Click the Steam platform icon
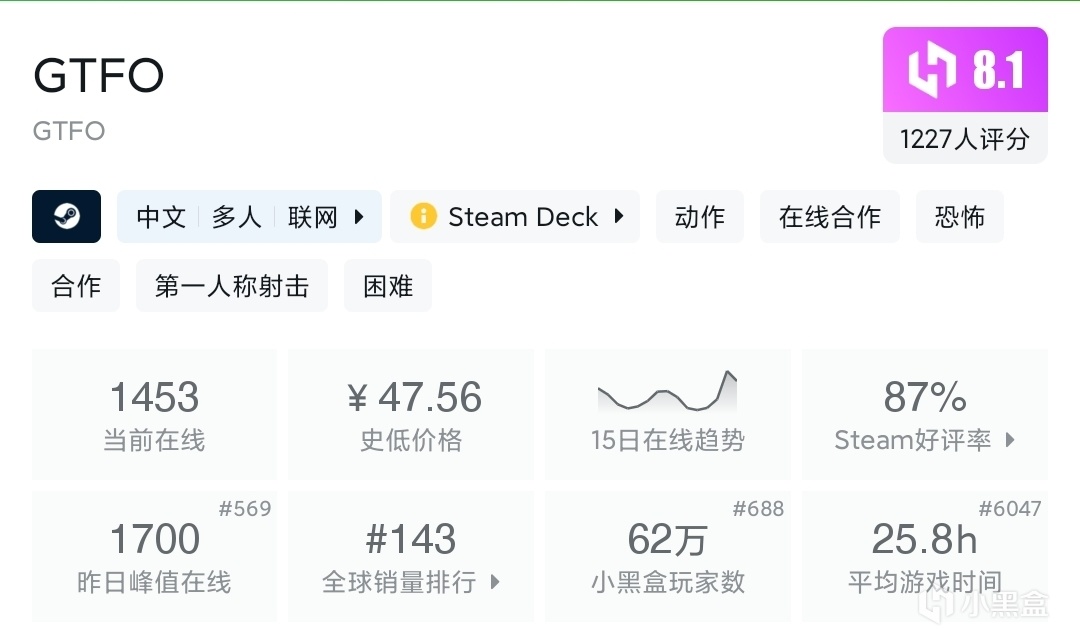The height and width of the screenshot is (640, 1080). [x=67, y=217]
